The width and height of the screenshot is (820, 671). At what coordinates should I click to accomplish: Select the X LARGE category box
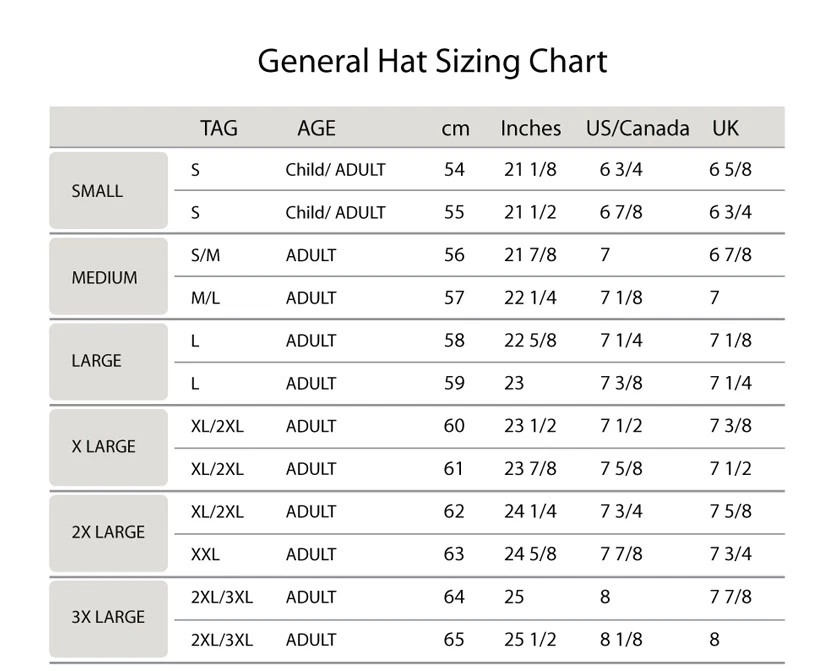[x=109, y=448]
